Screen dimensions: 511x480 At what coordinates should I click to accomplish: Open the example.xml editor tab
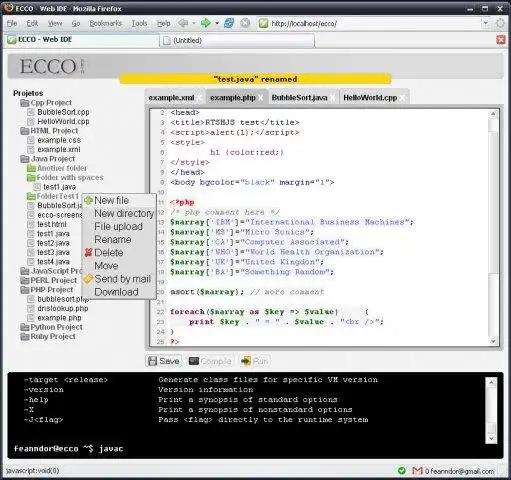click(171, 98)
